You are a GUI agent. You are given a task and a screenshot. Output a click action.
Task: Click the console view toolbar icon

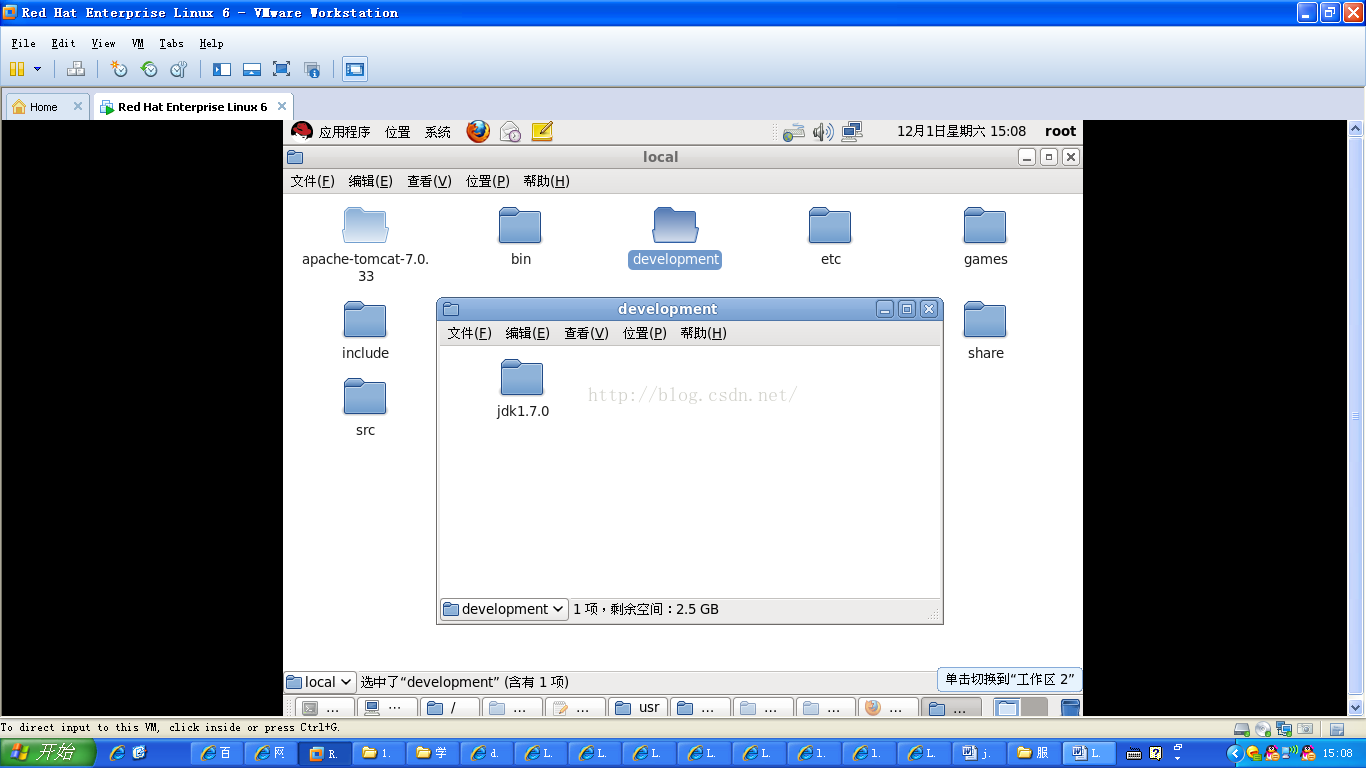[355, 69]
